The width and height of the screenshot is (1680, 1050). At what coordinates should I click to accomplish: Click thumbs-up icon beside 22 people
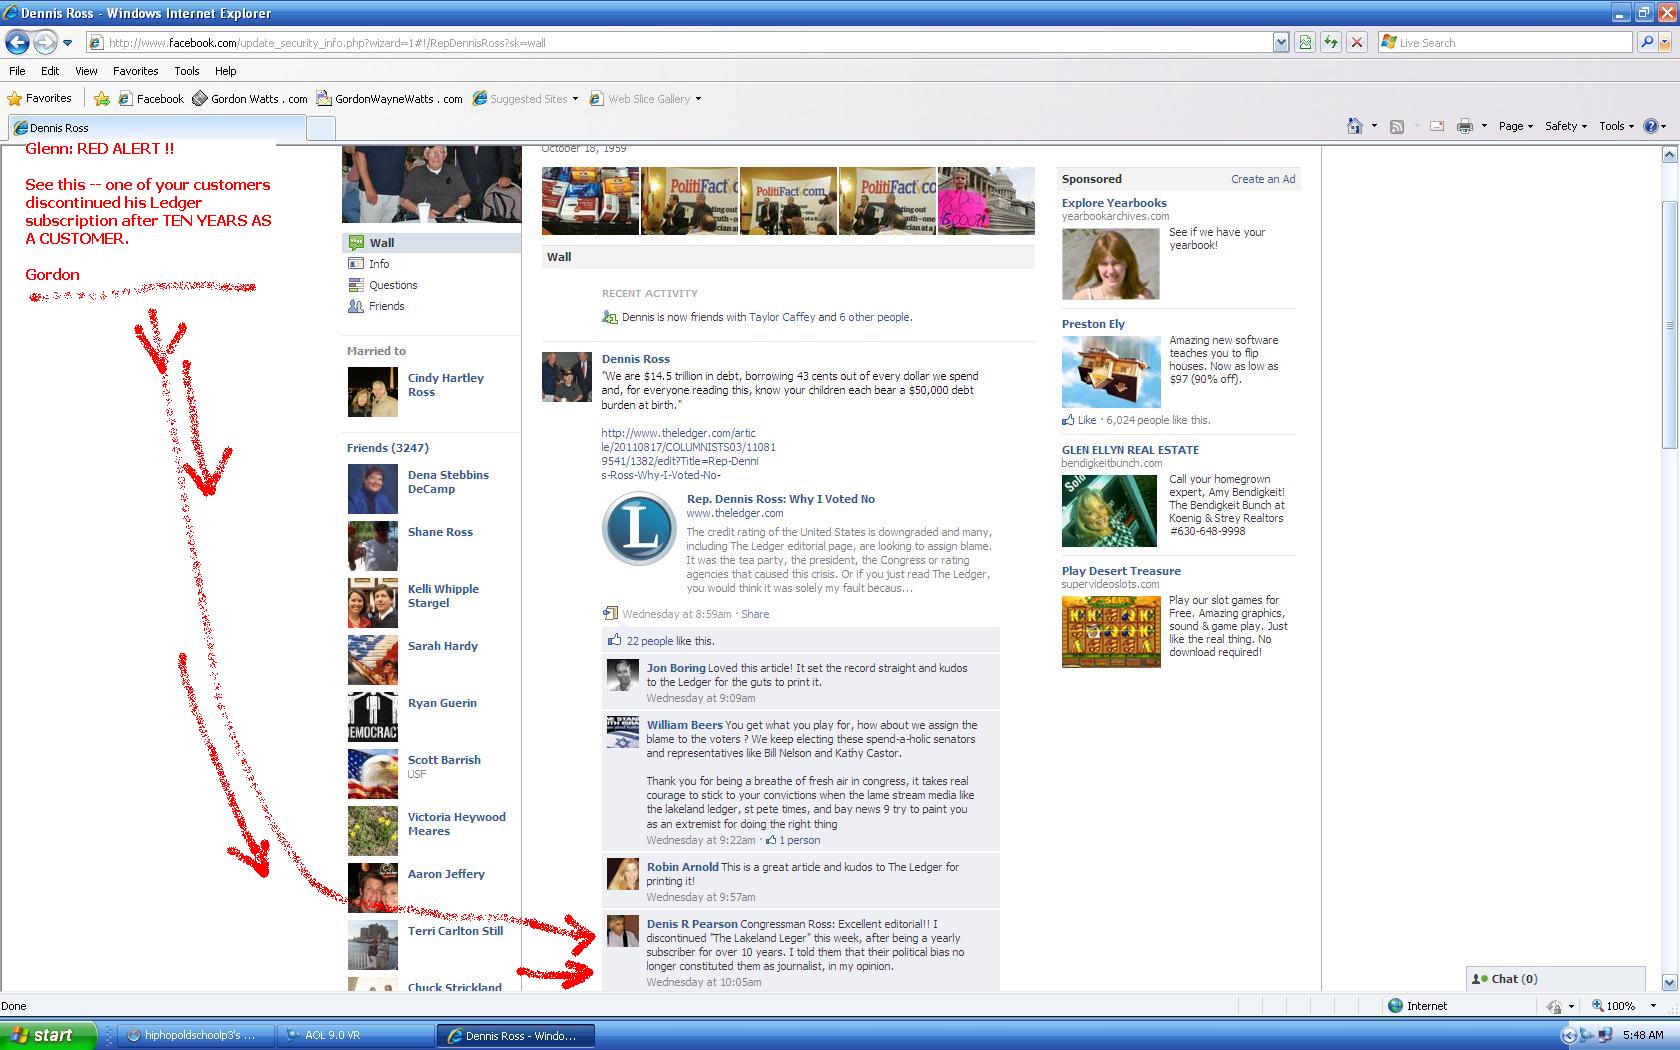coord(615,640)
